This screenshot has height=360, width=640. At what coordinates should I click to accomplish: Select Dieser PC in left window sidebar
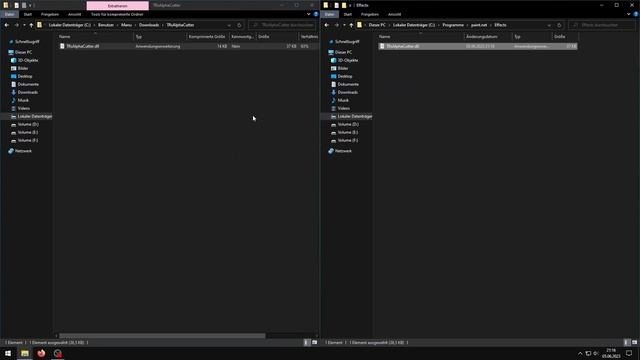23,52
